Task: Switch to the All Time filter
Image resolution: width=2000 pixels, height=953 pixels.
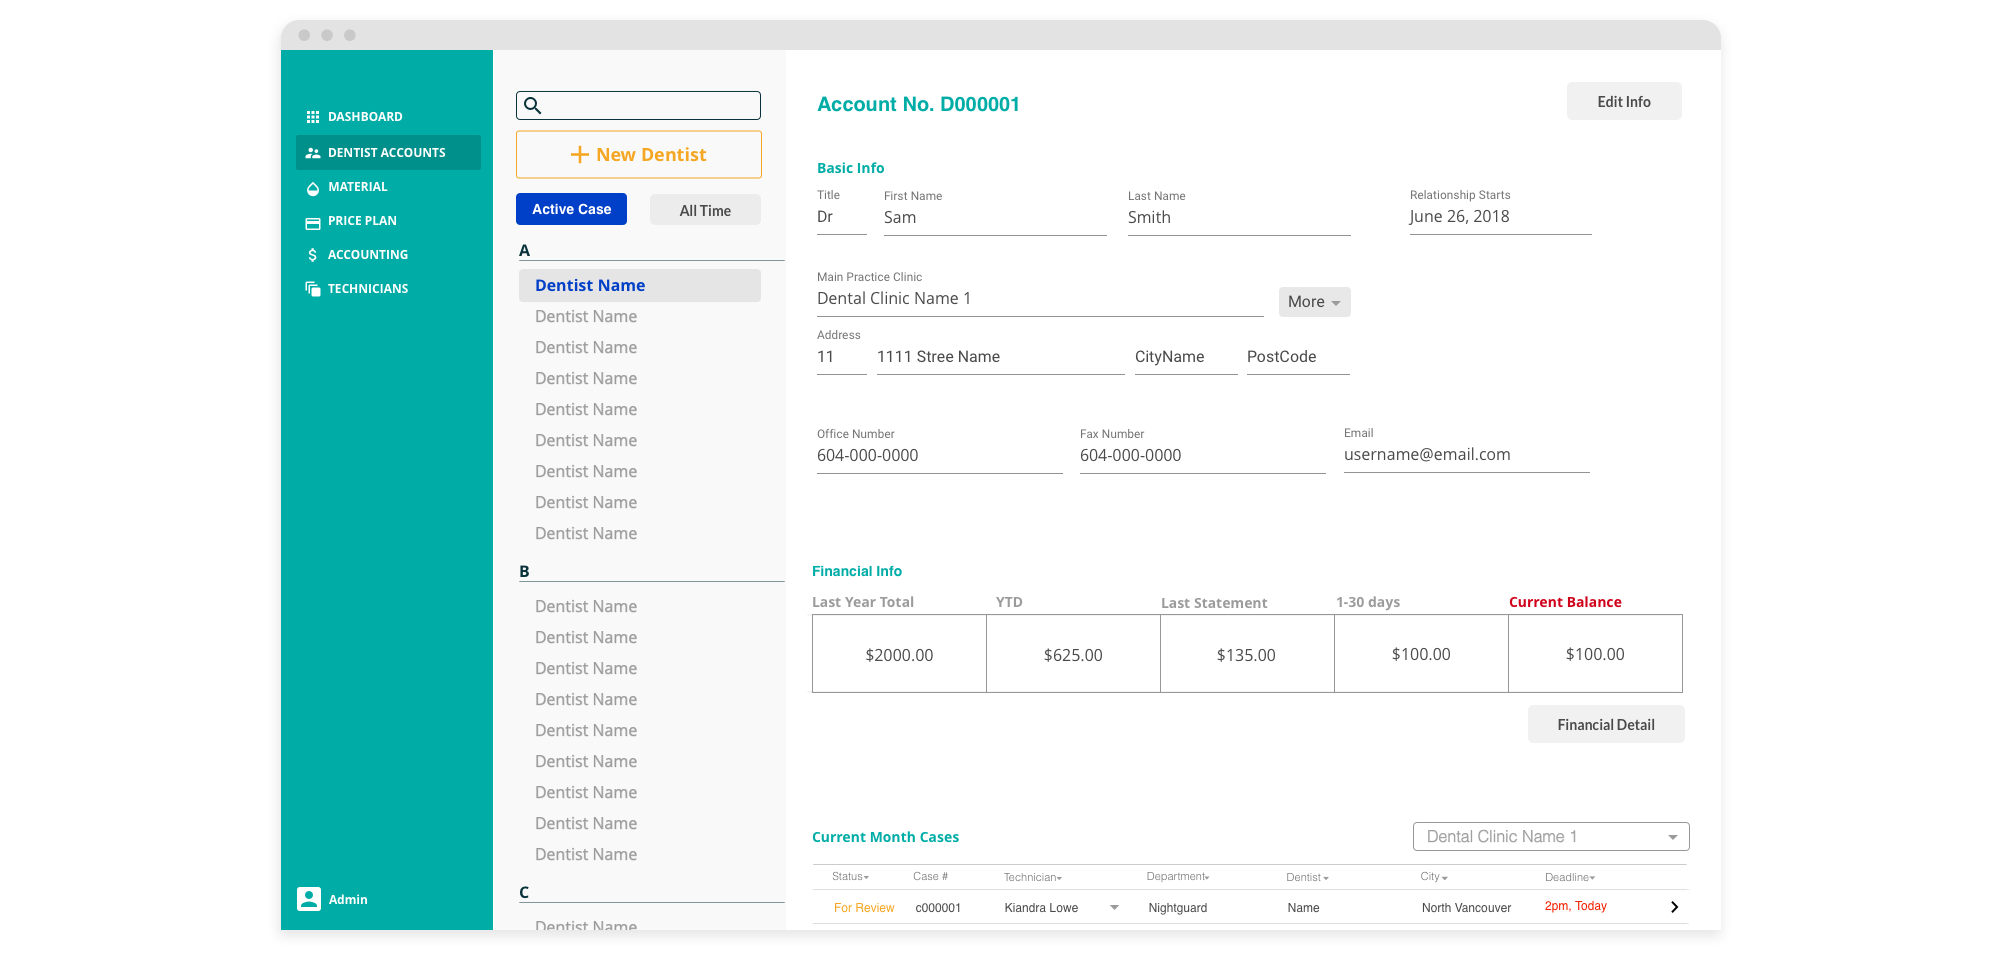Action: pyautogui.click(x=704, y=209)
